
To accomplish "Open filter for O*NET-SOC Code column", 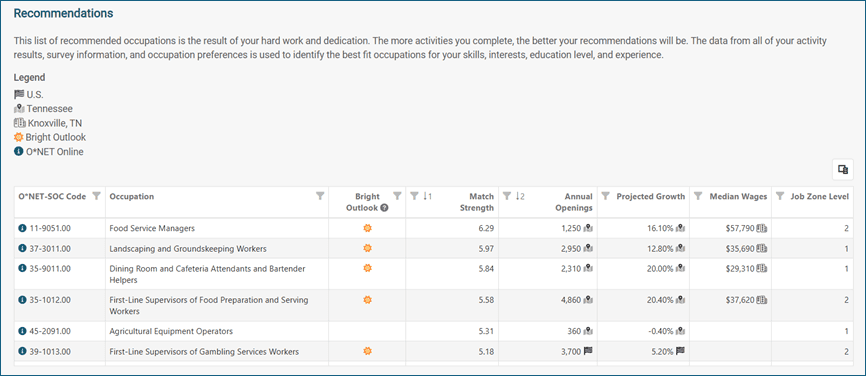I will click(96, 196).
